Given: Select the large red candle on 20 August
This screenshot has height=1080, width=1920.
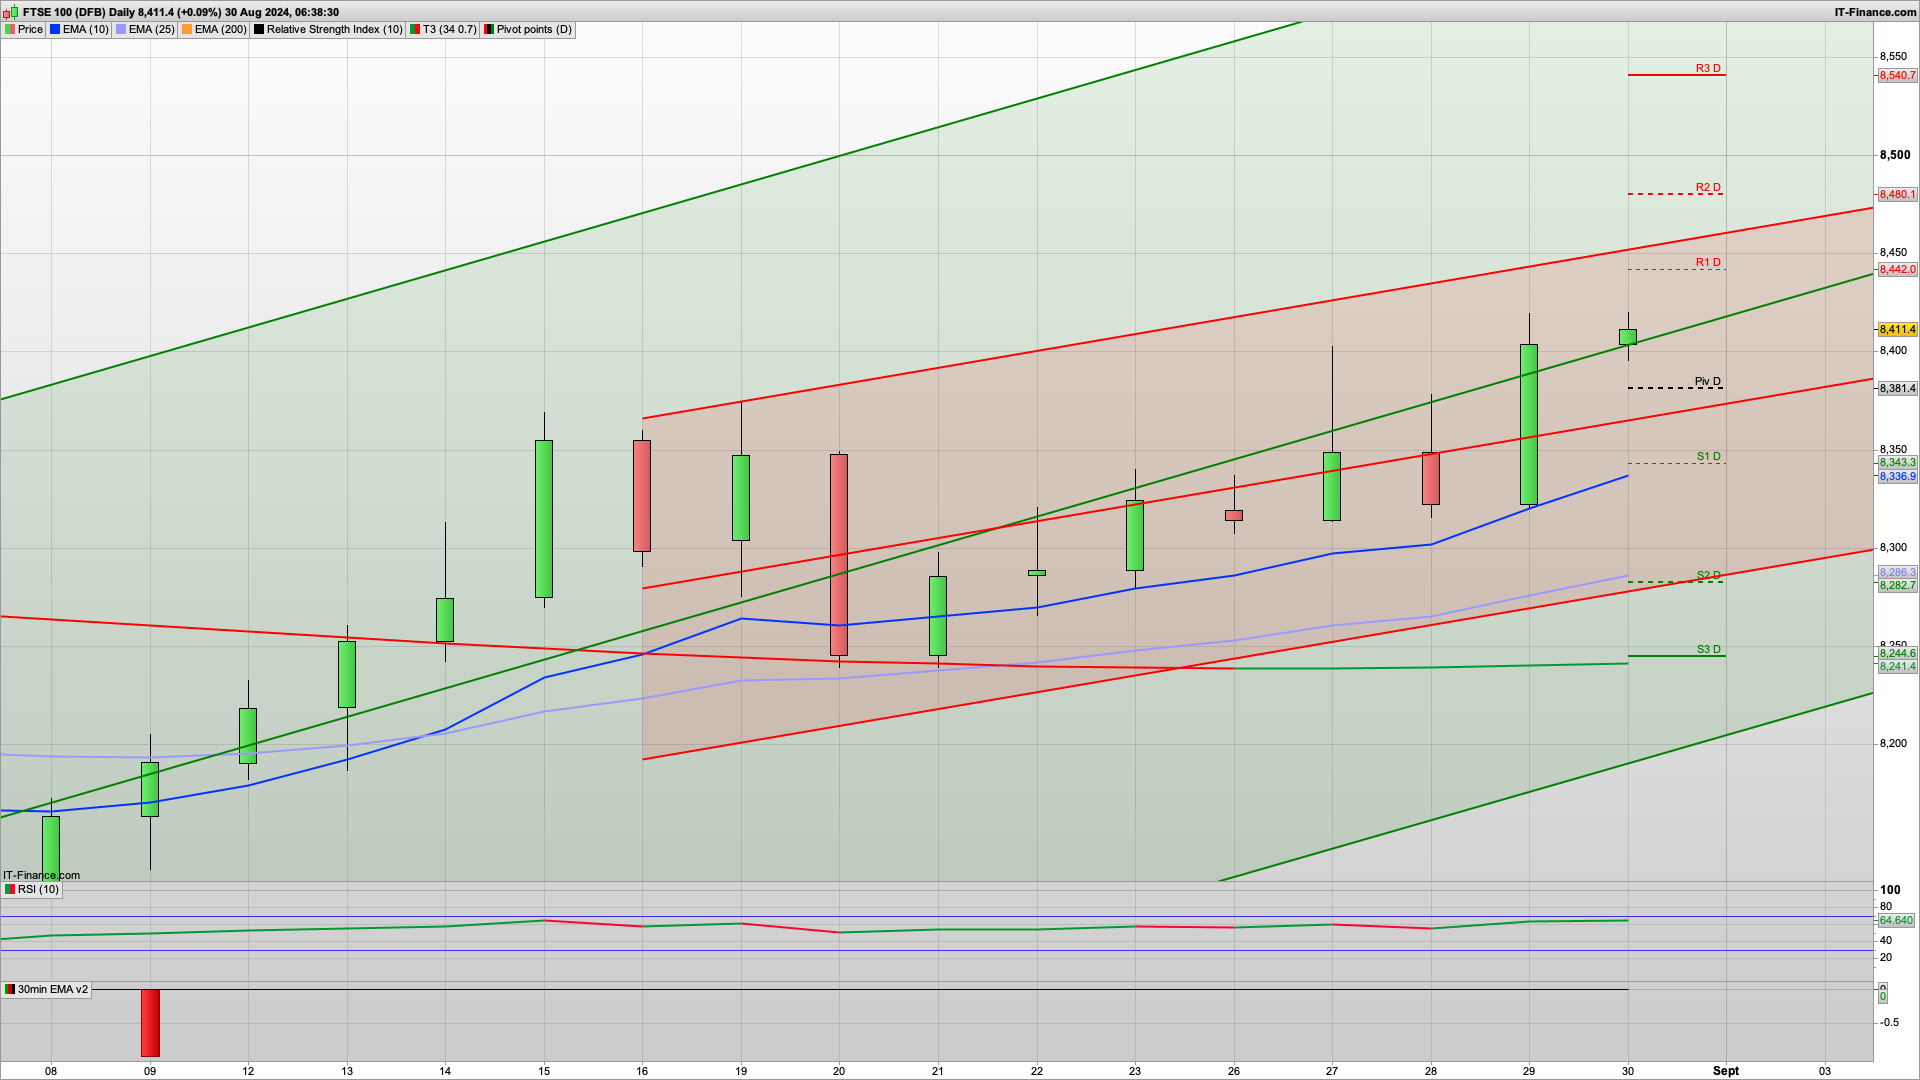Looking at the screenshot, I should (x=839, y=555).
